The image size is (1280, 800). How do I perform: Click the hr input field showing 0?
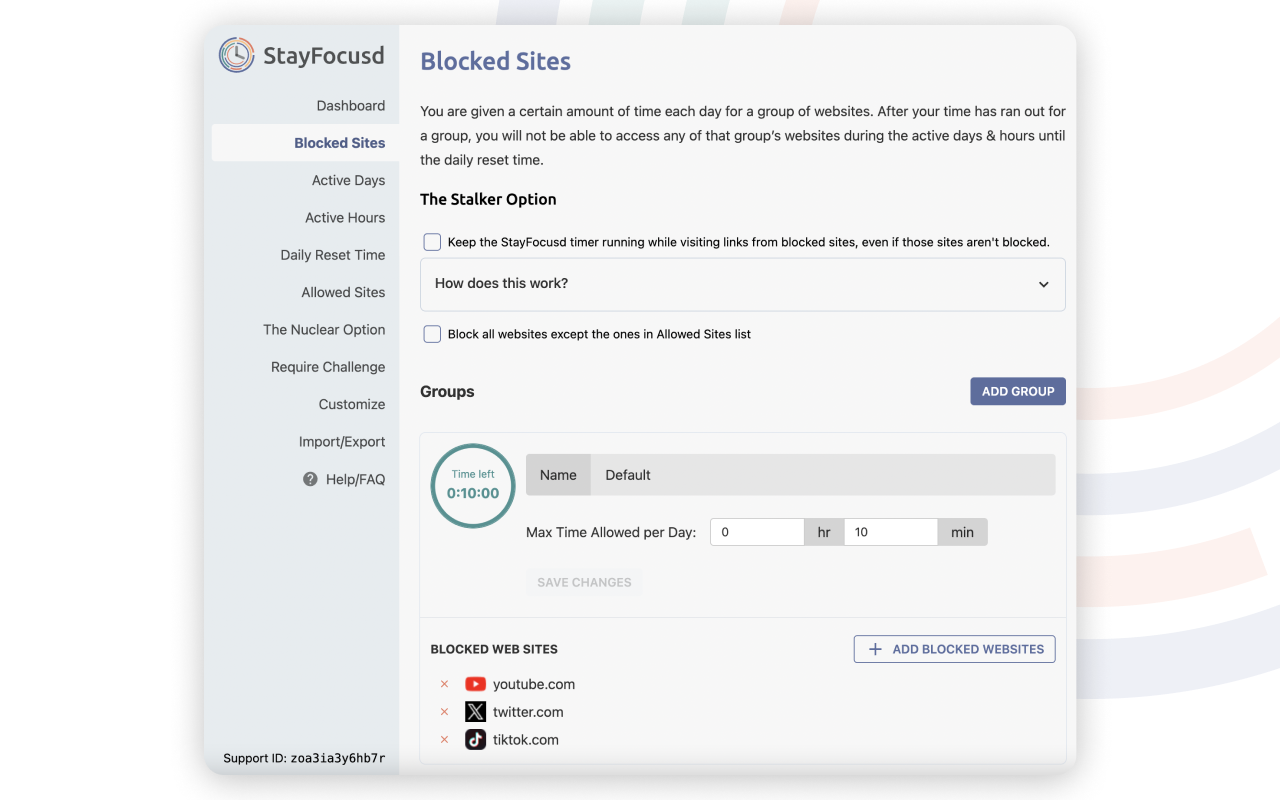pyautogui.click(x=757, y=532)
